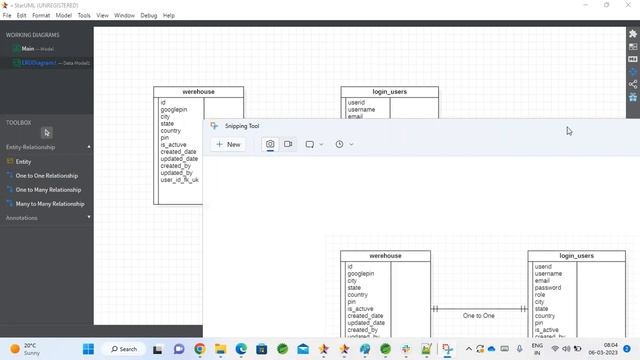Viewport: 640px width, 360px height.
Task: Click username column in StarUML login_users entity
Action: 361,109
